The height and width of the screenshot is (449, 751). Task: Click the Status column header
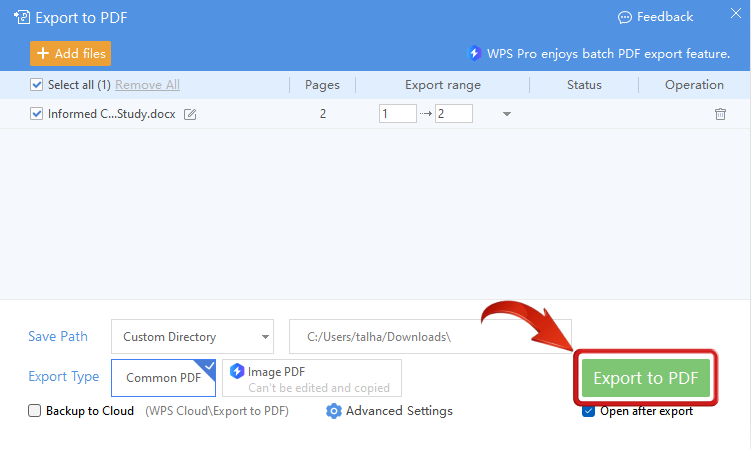point(584,85)
